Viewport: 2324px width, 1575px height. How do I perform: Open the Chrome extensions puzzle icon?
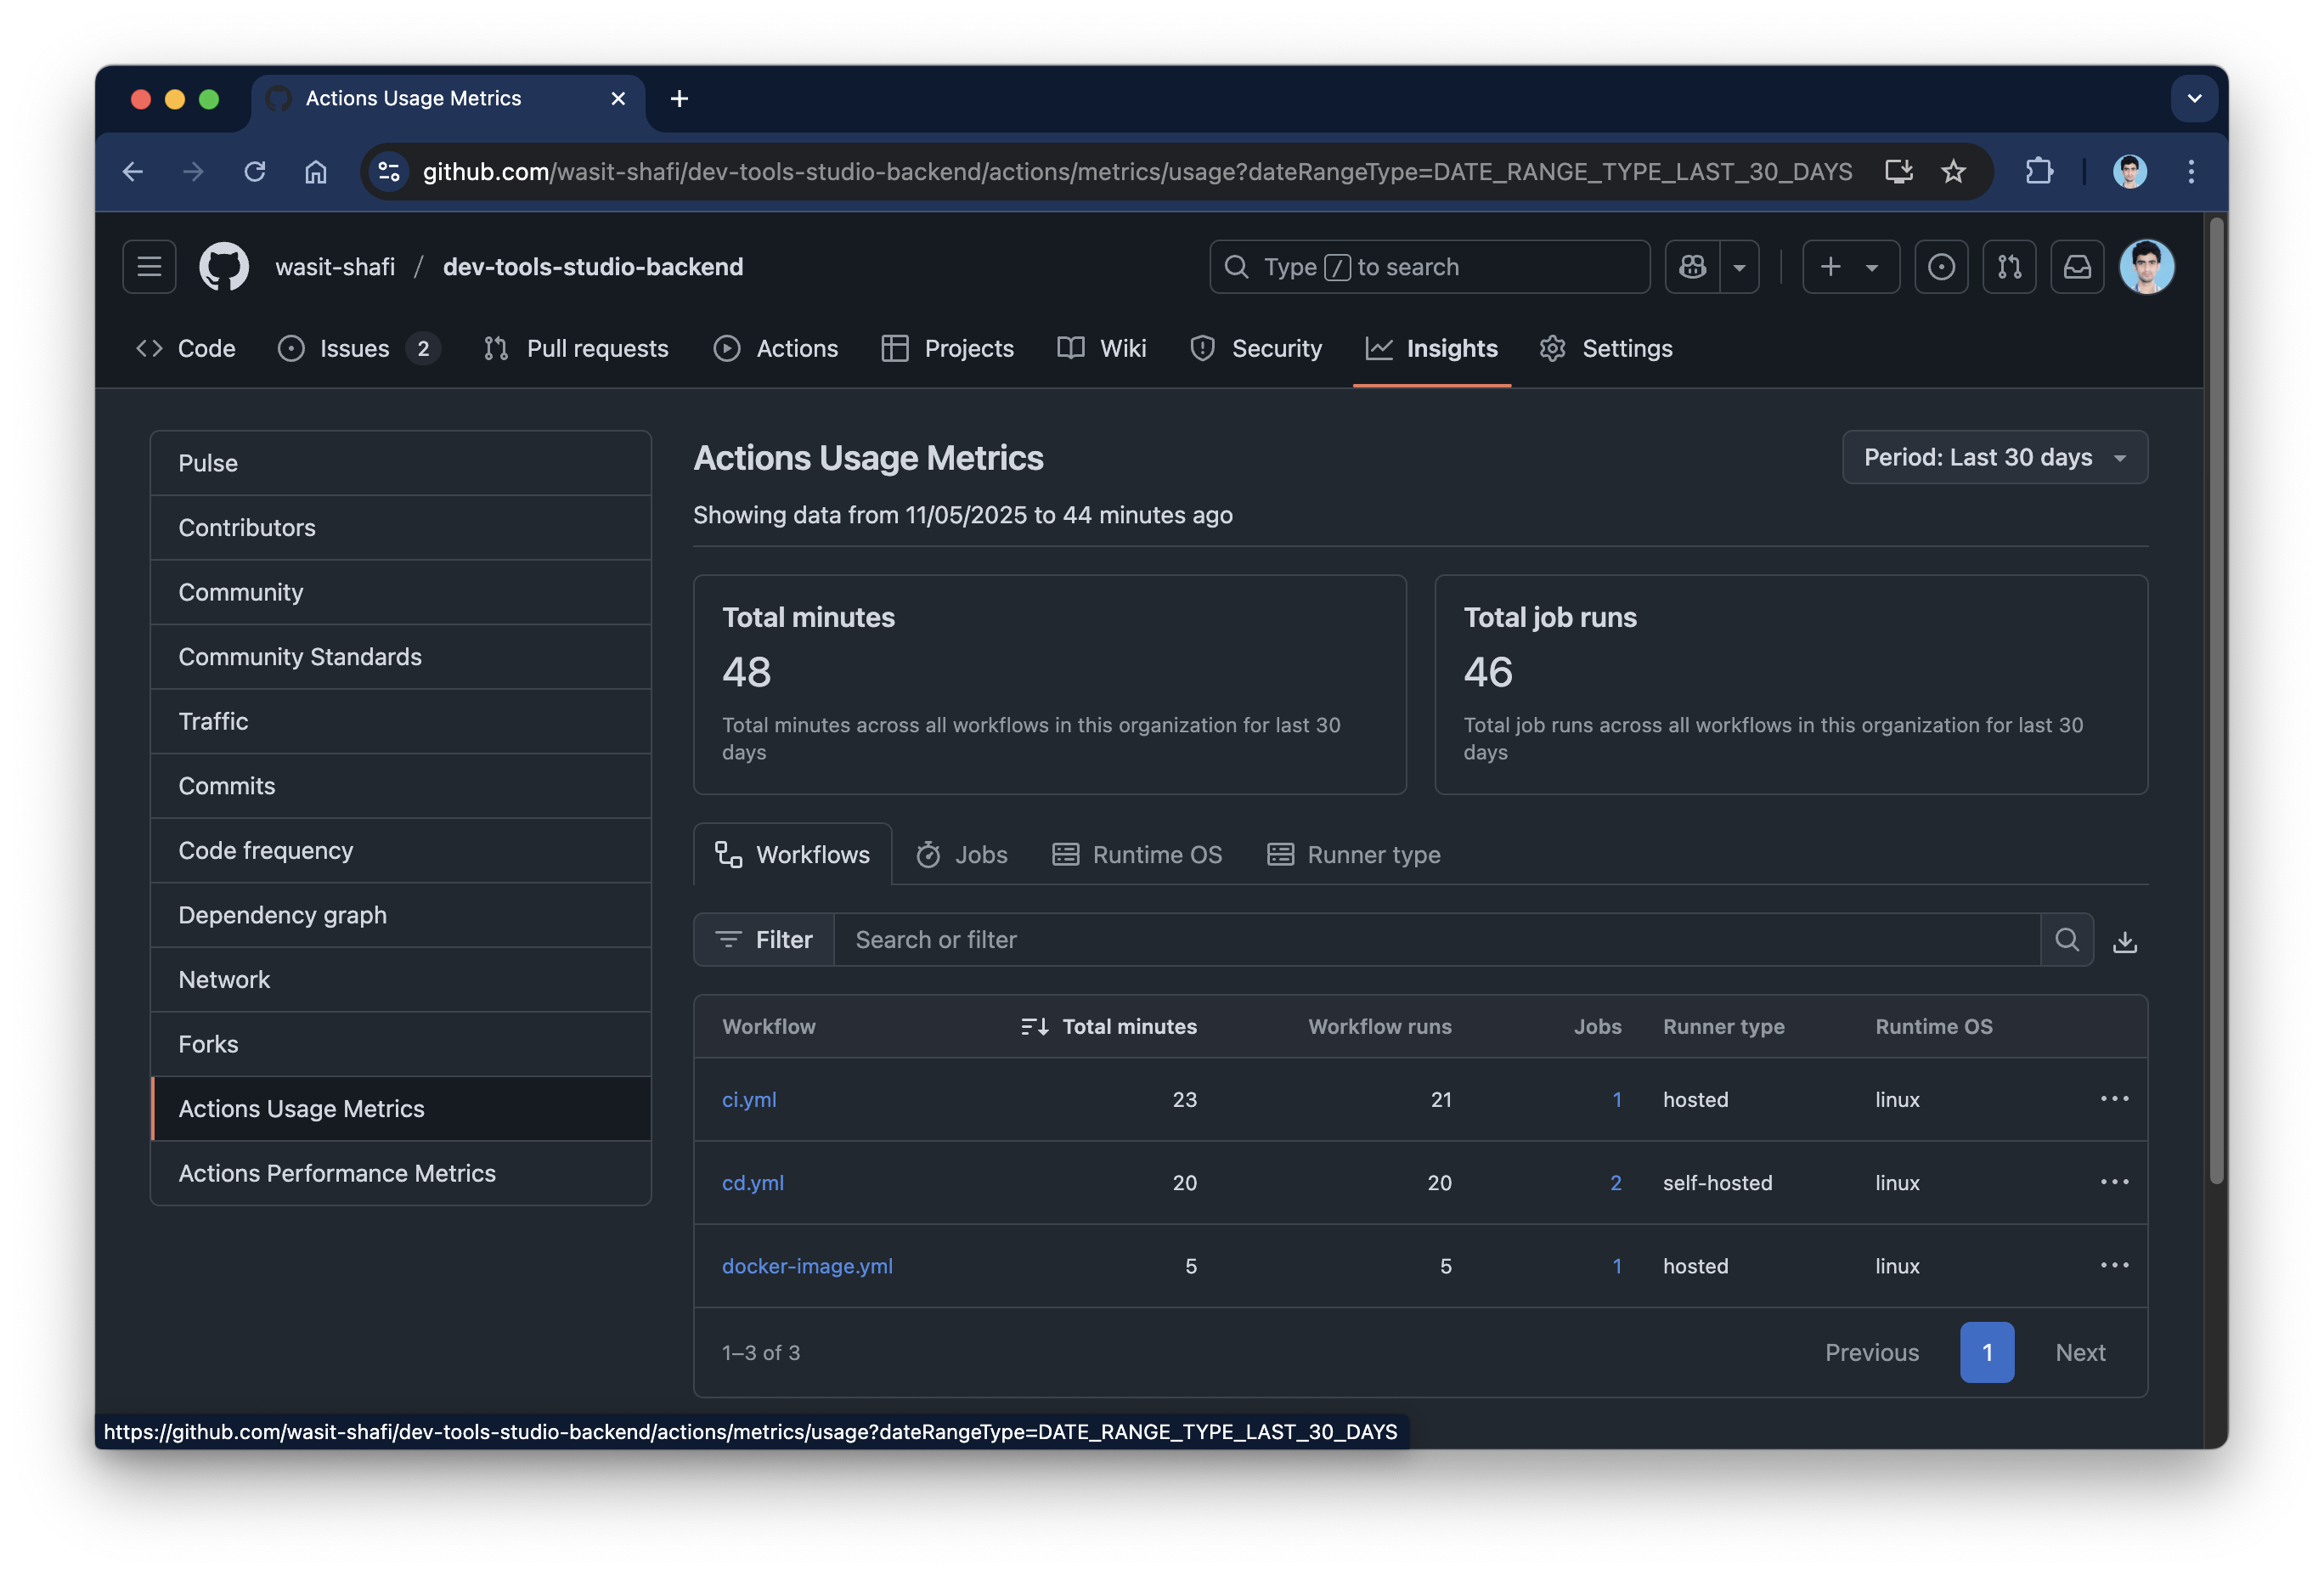tap(2039, 172)
